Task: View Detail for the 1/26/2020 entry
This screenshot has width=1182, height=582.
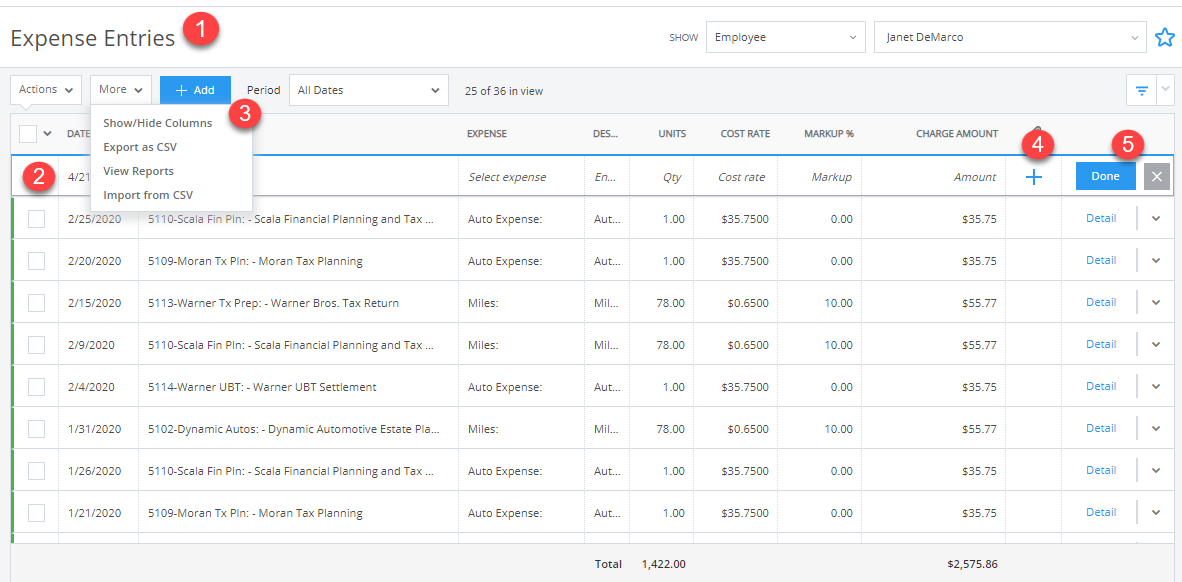Action: [1101, 470]
